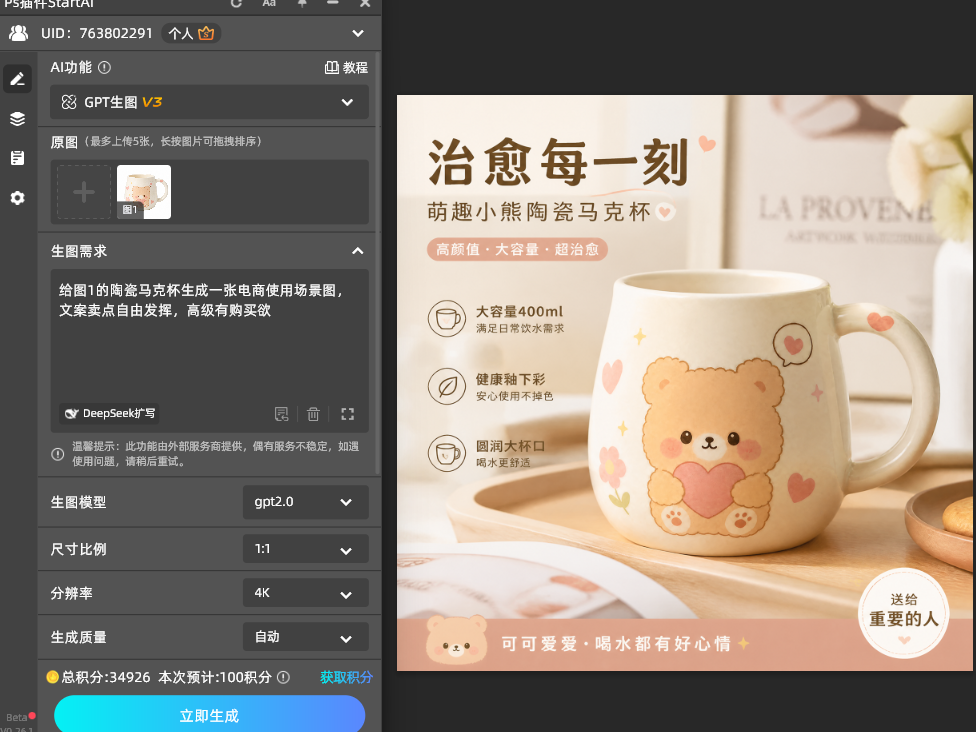Open the 生成质量 自动 dropdown
The image size is (976, 732).
click(x=306, y=637)
